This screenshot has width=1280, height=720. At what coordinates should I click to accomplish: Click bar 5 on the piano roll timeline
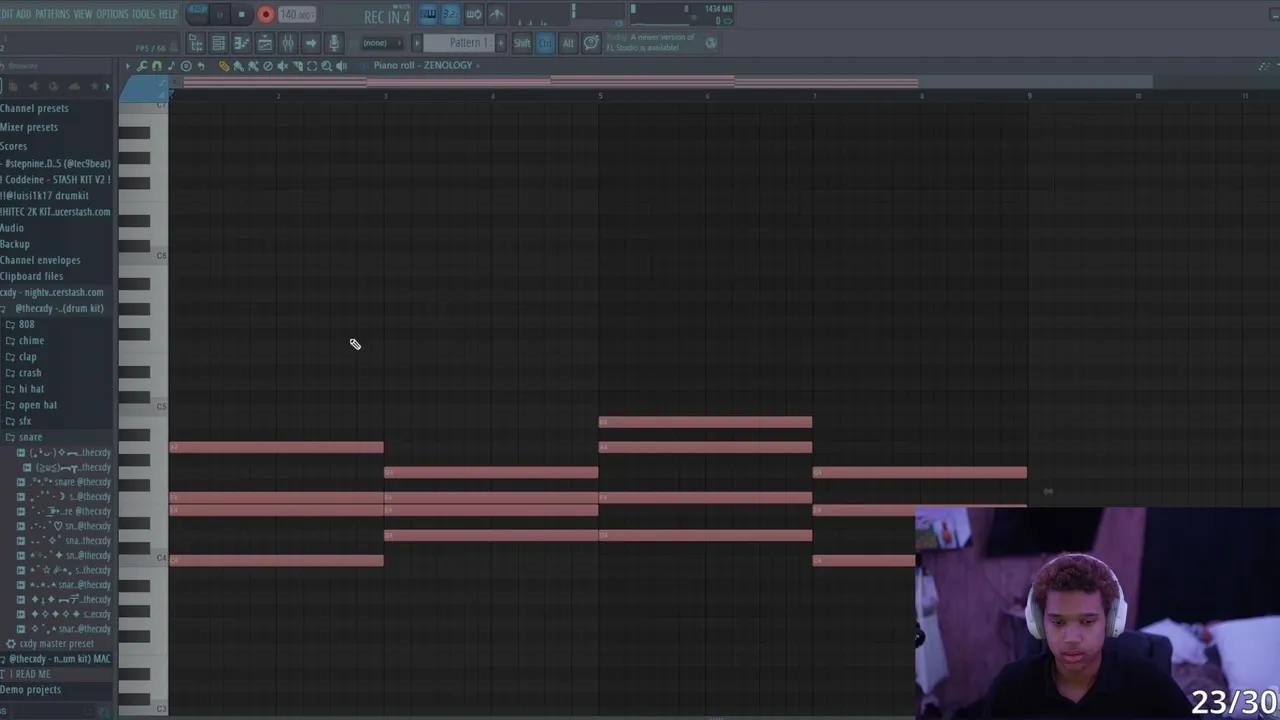pos(600,96)
